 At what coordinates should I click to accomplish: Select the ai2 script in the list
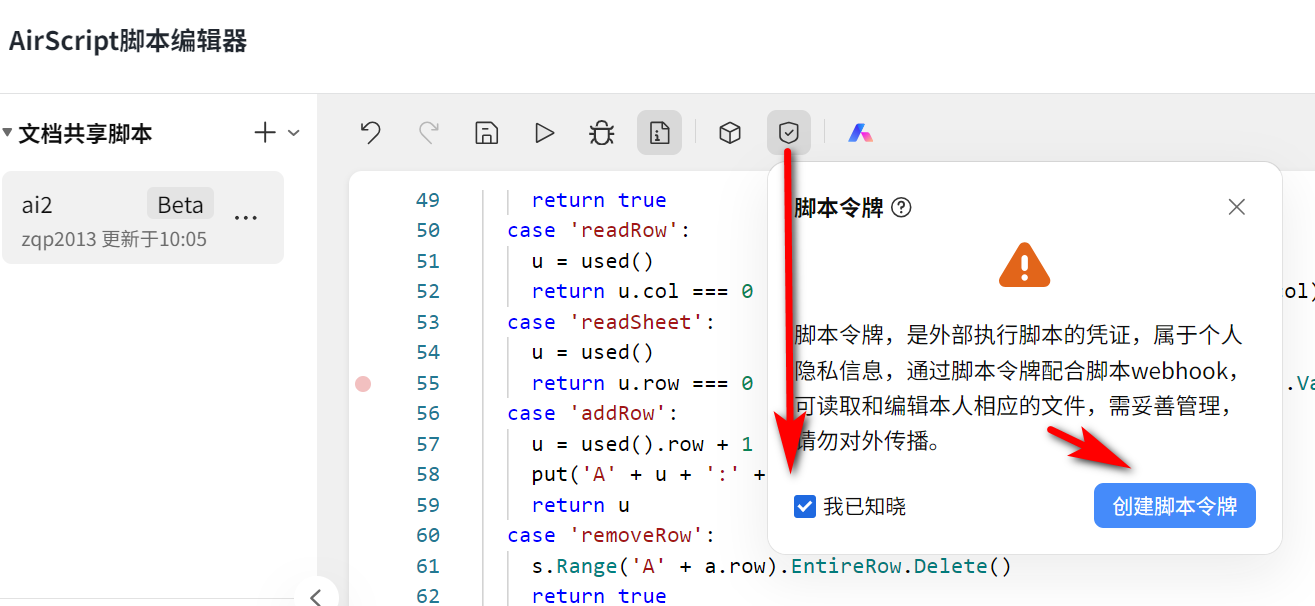click(143, 217)
